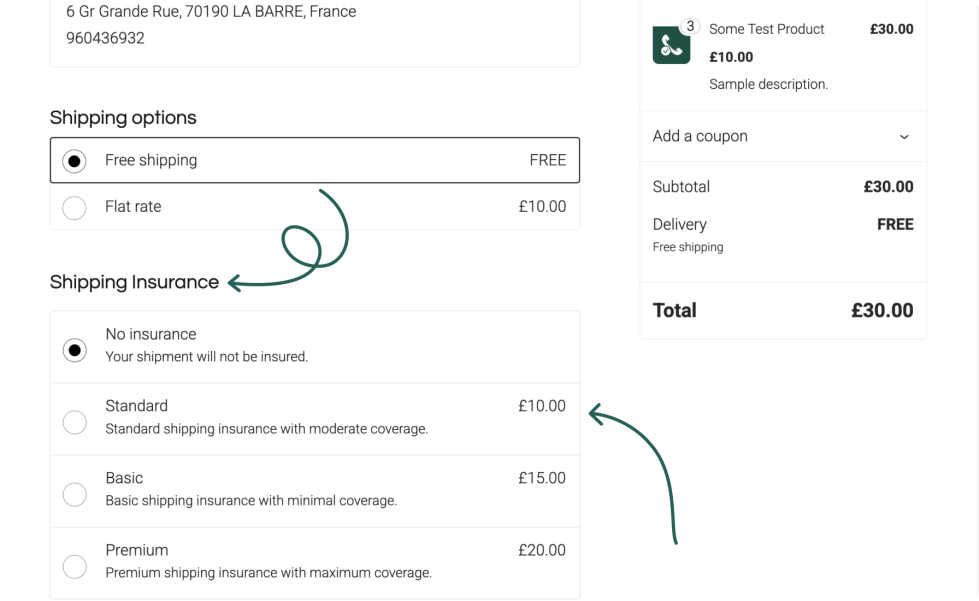Click the Basic £15.00 price label
This screenshot has width=979, height=601.
[x=542, y=478]
